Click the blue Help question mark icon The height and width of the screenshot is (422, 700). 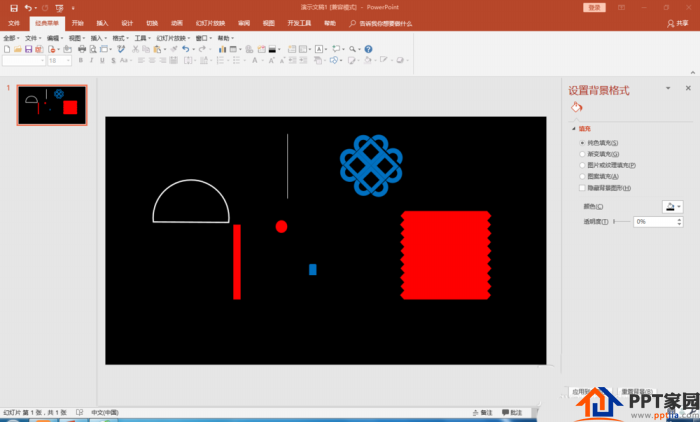click(x=368, y=49)
